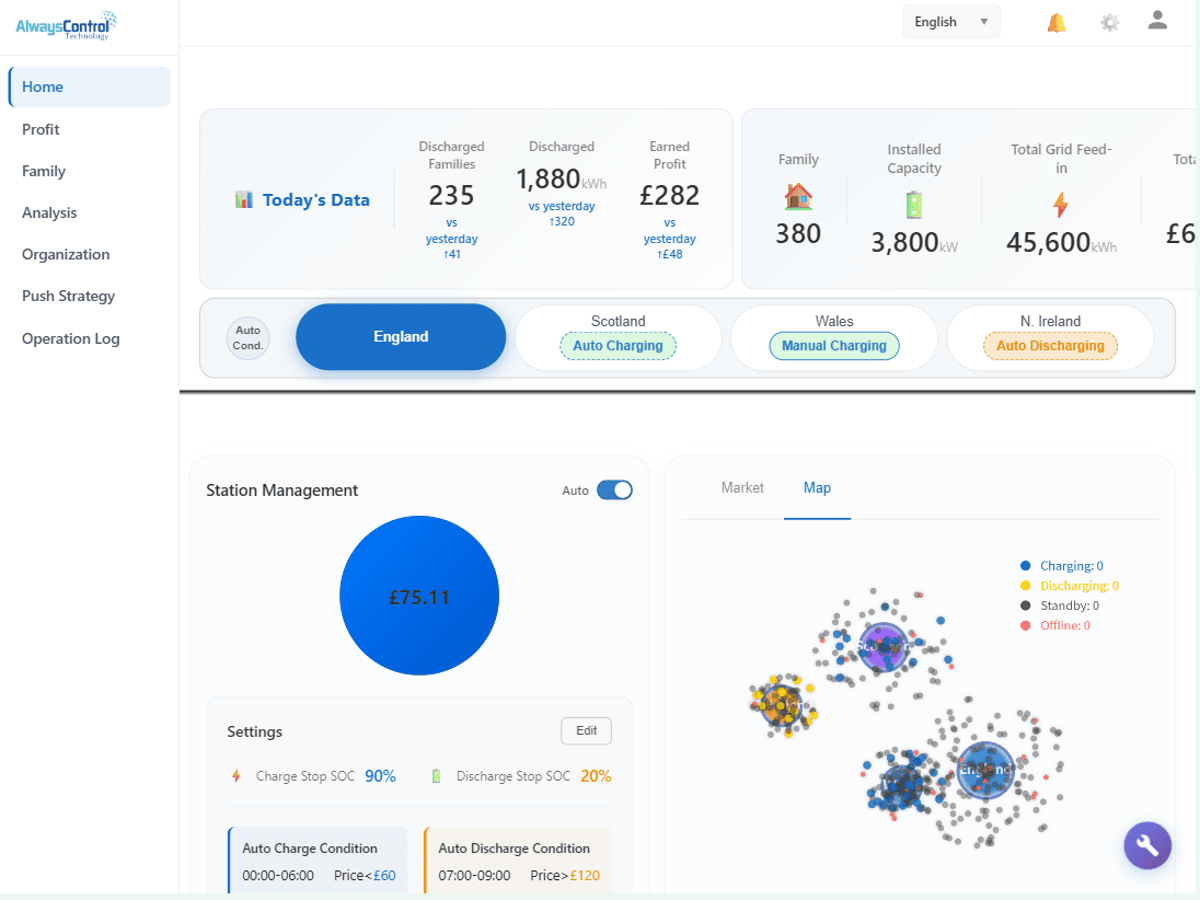Image resolution: width=1200 pixels, height=900 pixels.
Task: Click the Installed Capacity battery icon
Action: click(914, 205)
